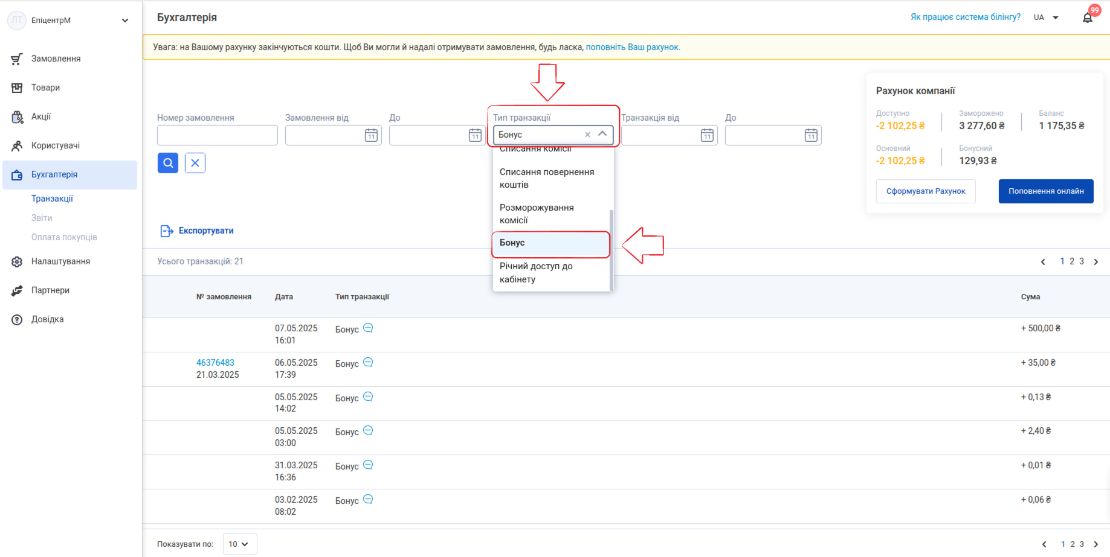Go to next page using top arrow

pos(1096,262)
